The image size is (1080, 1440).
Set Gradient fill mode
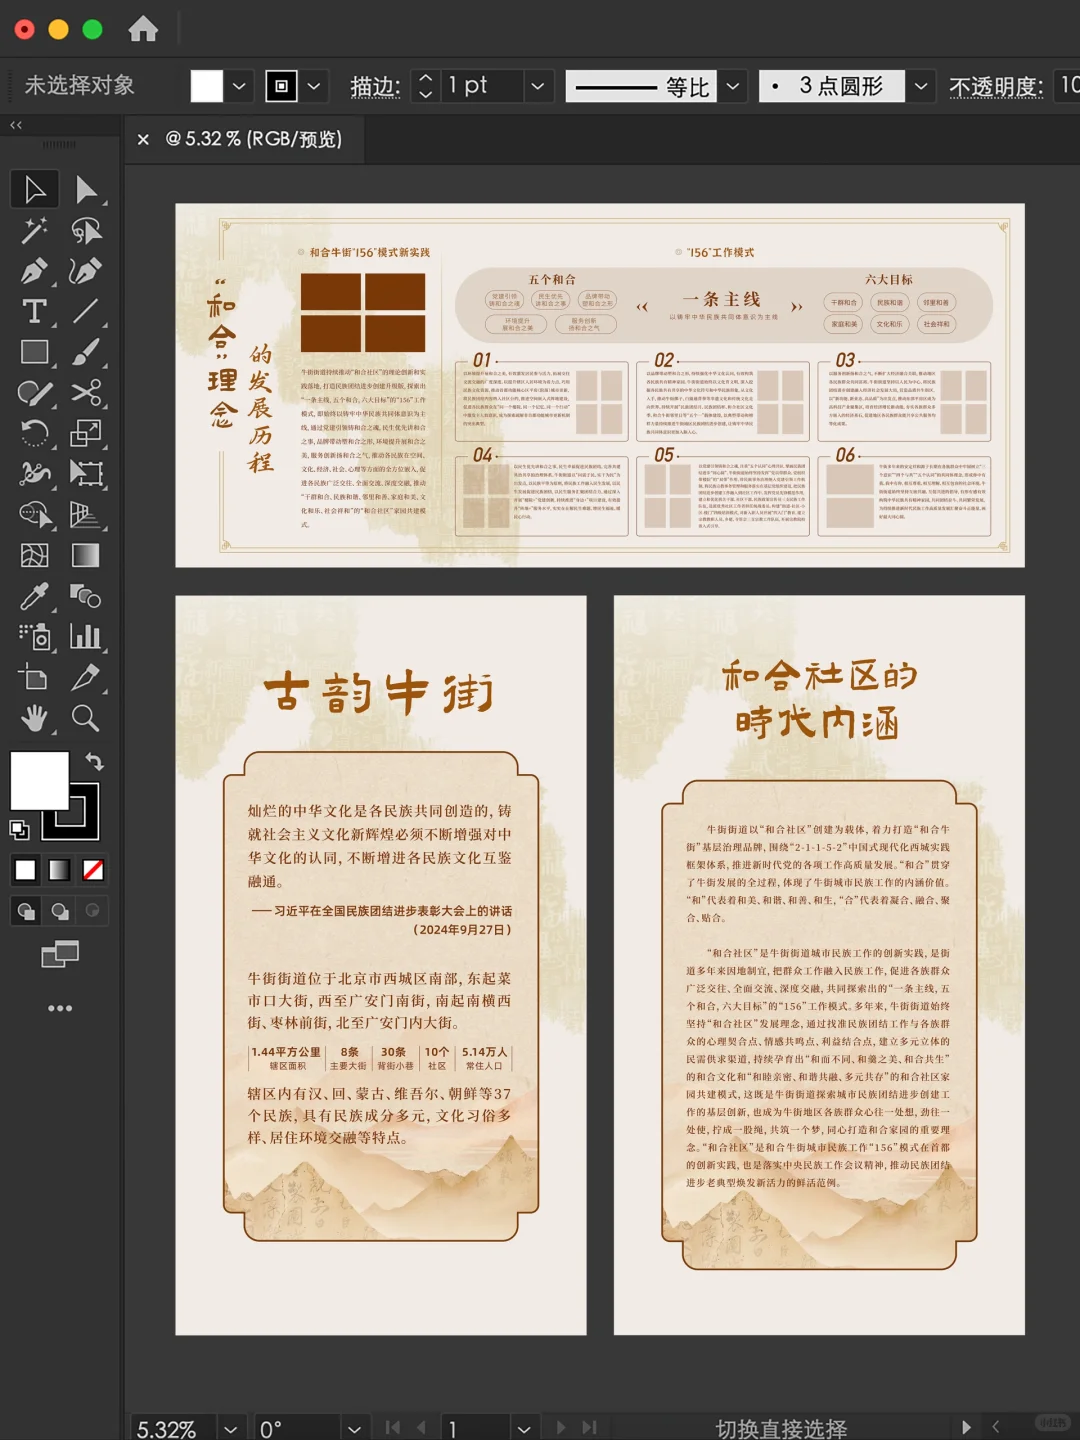tap(60, 870)
